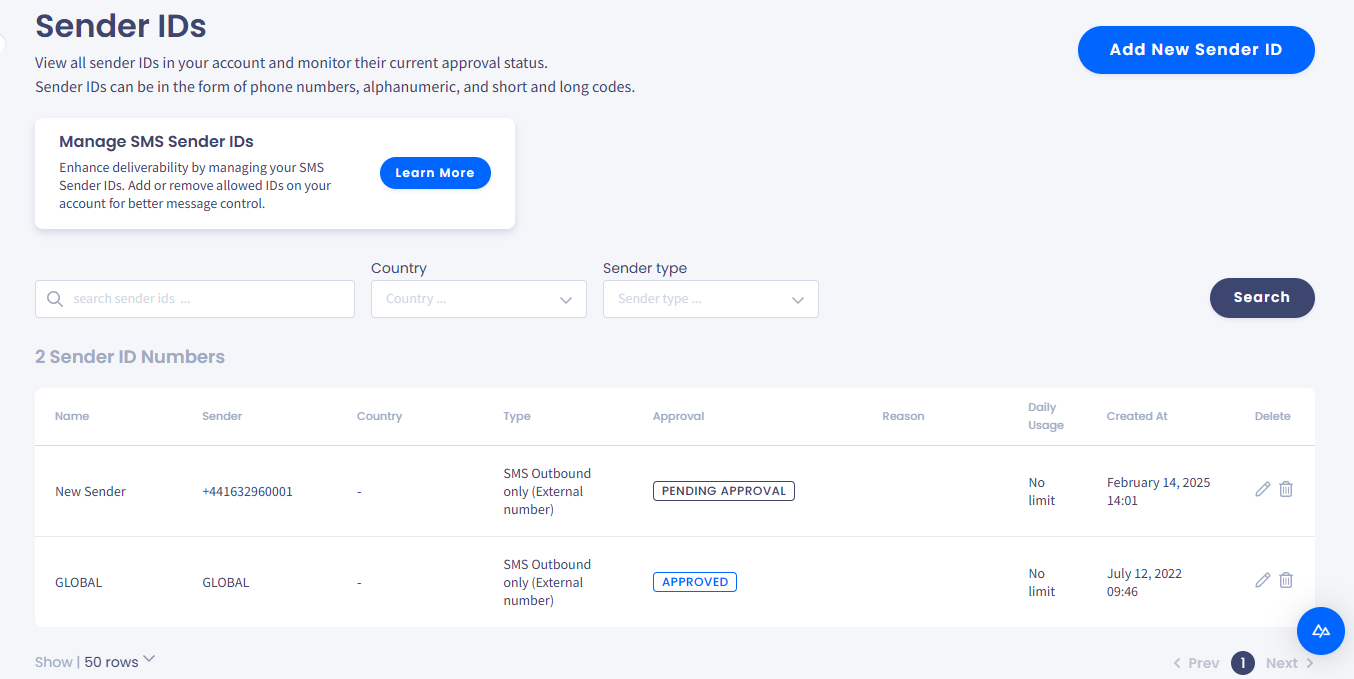Click the Approval column header
This screenshot has height=679, width=1354.
[679, 416]
